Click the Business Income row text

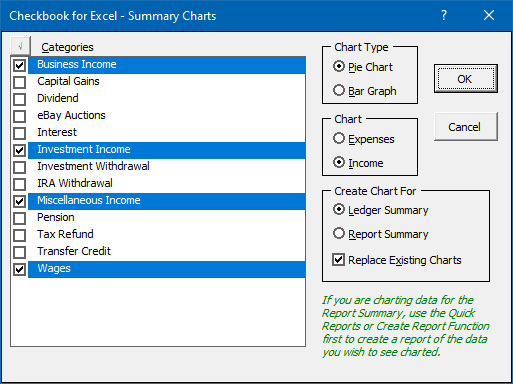77,64
